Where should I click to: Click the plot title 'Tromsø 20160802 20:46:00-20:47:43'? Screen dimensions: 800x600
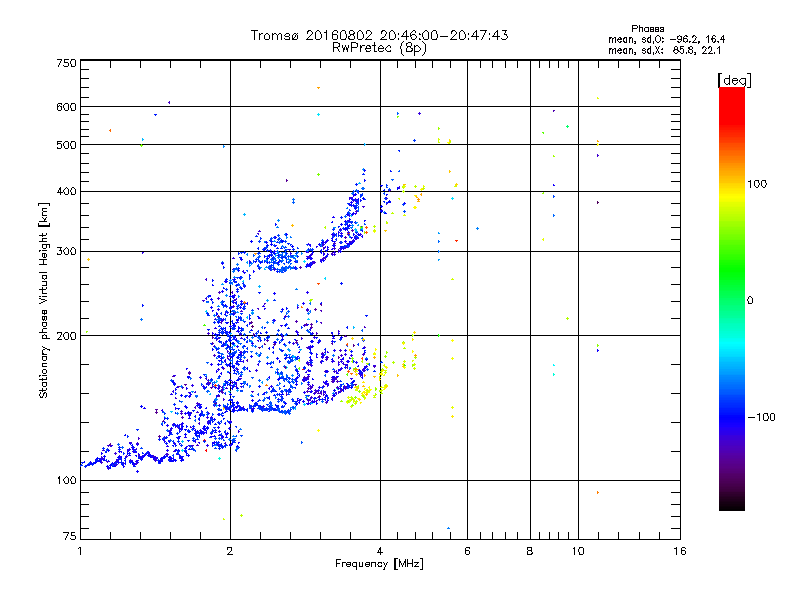point(379,35)
